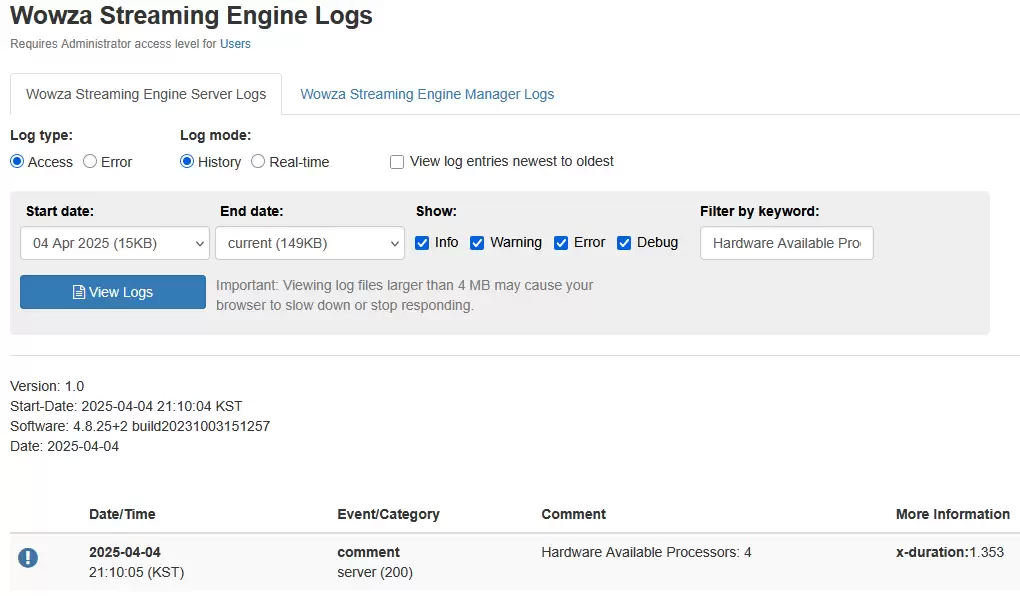Click the Start-Date 21:10:04 KST line
Screen dimensions: 1020x596
tap(126, 406)
